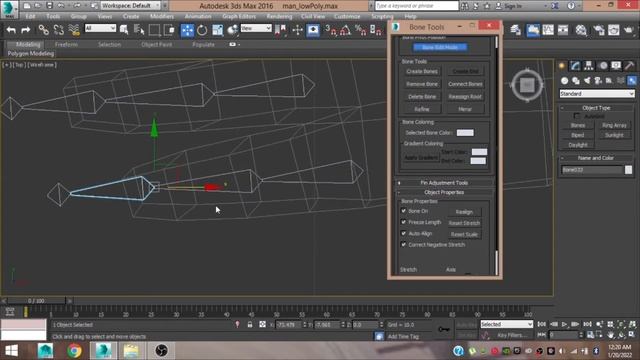Image resolution: width=640 pixels, height=360 pixels.
Task: Click the Play Animation button
Action: (564, 324)
